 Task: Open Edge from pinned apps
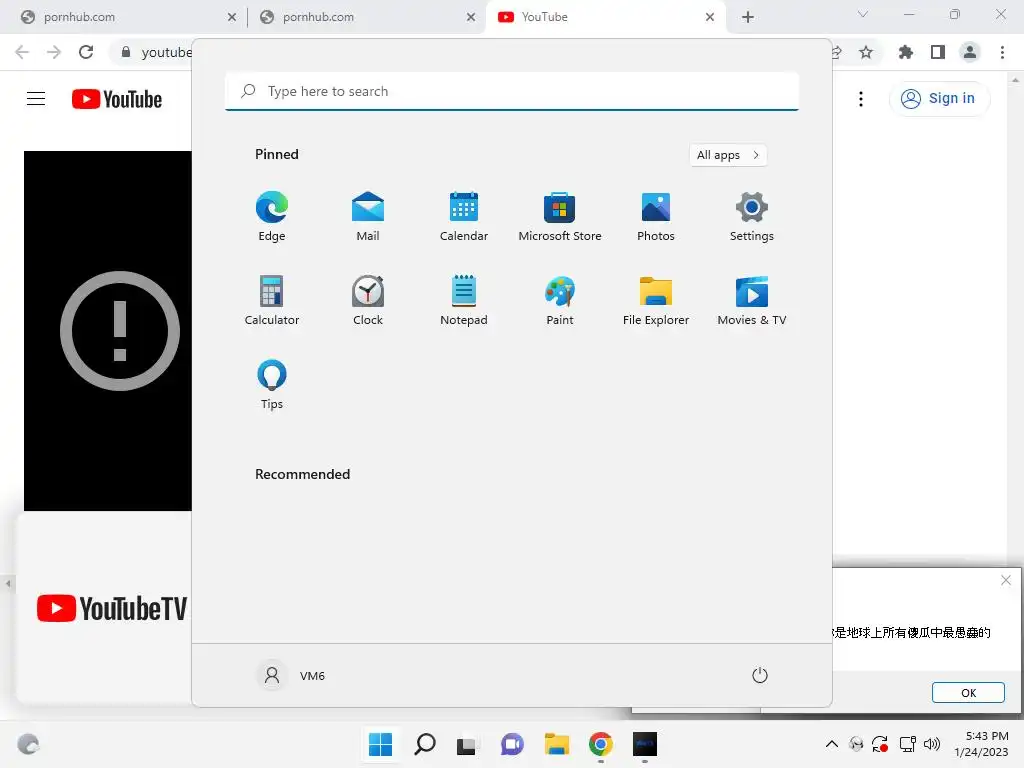(x=272, y=217)
